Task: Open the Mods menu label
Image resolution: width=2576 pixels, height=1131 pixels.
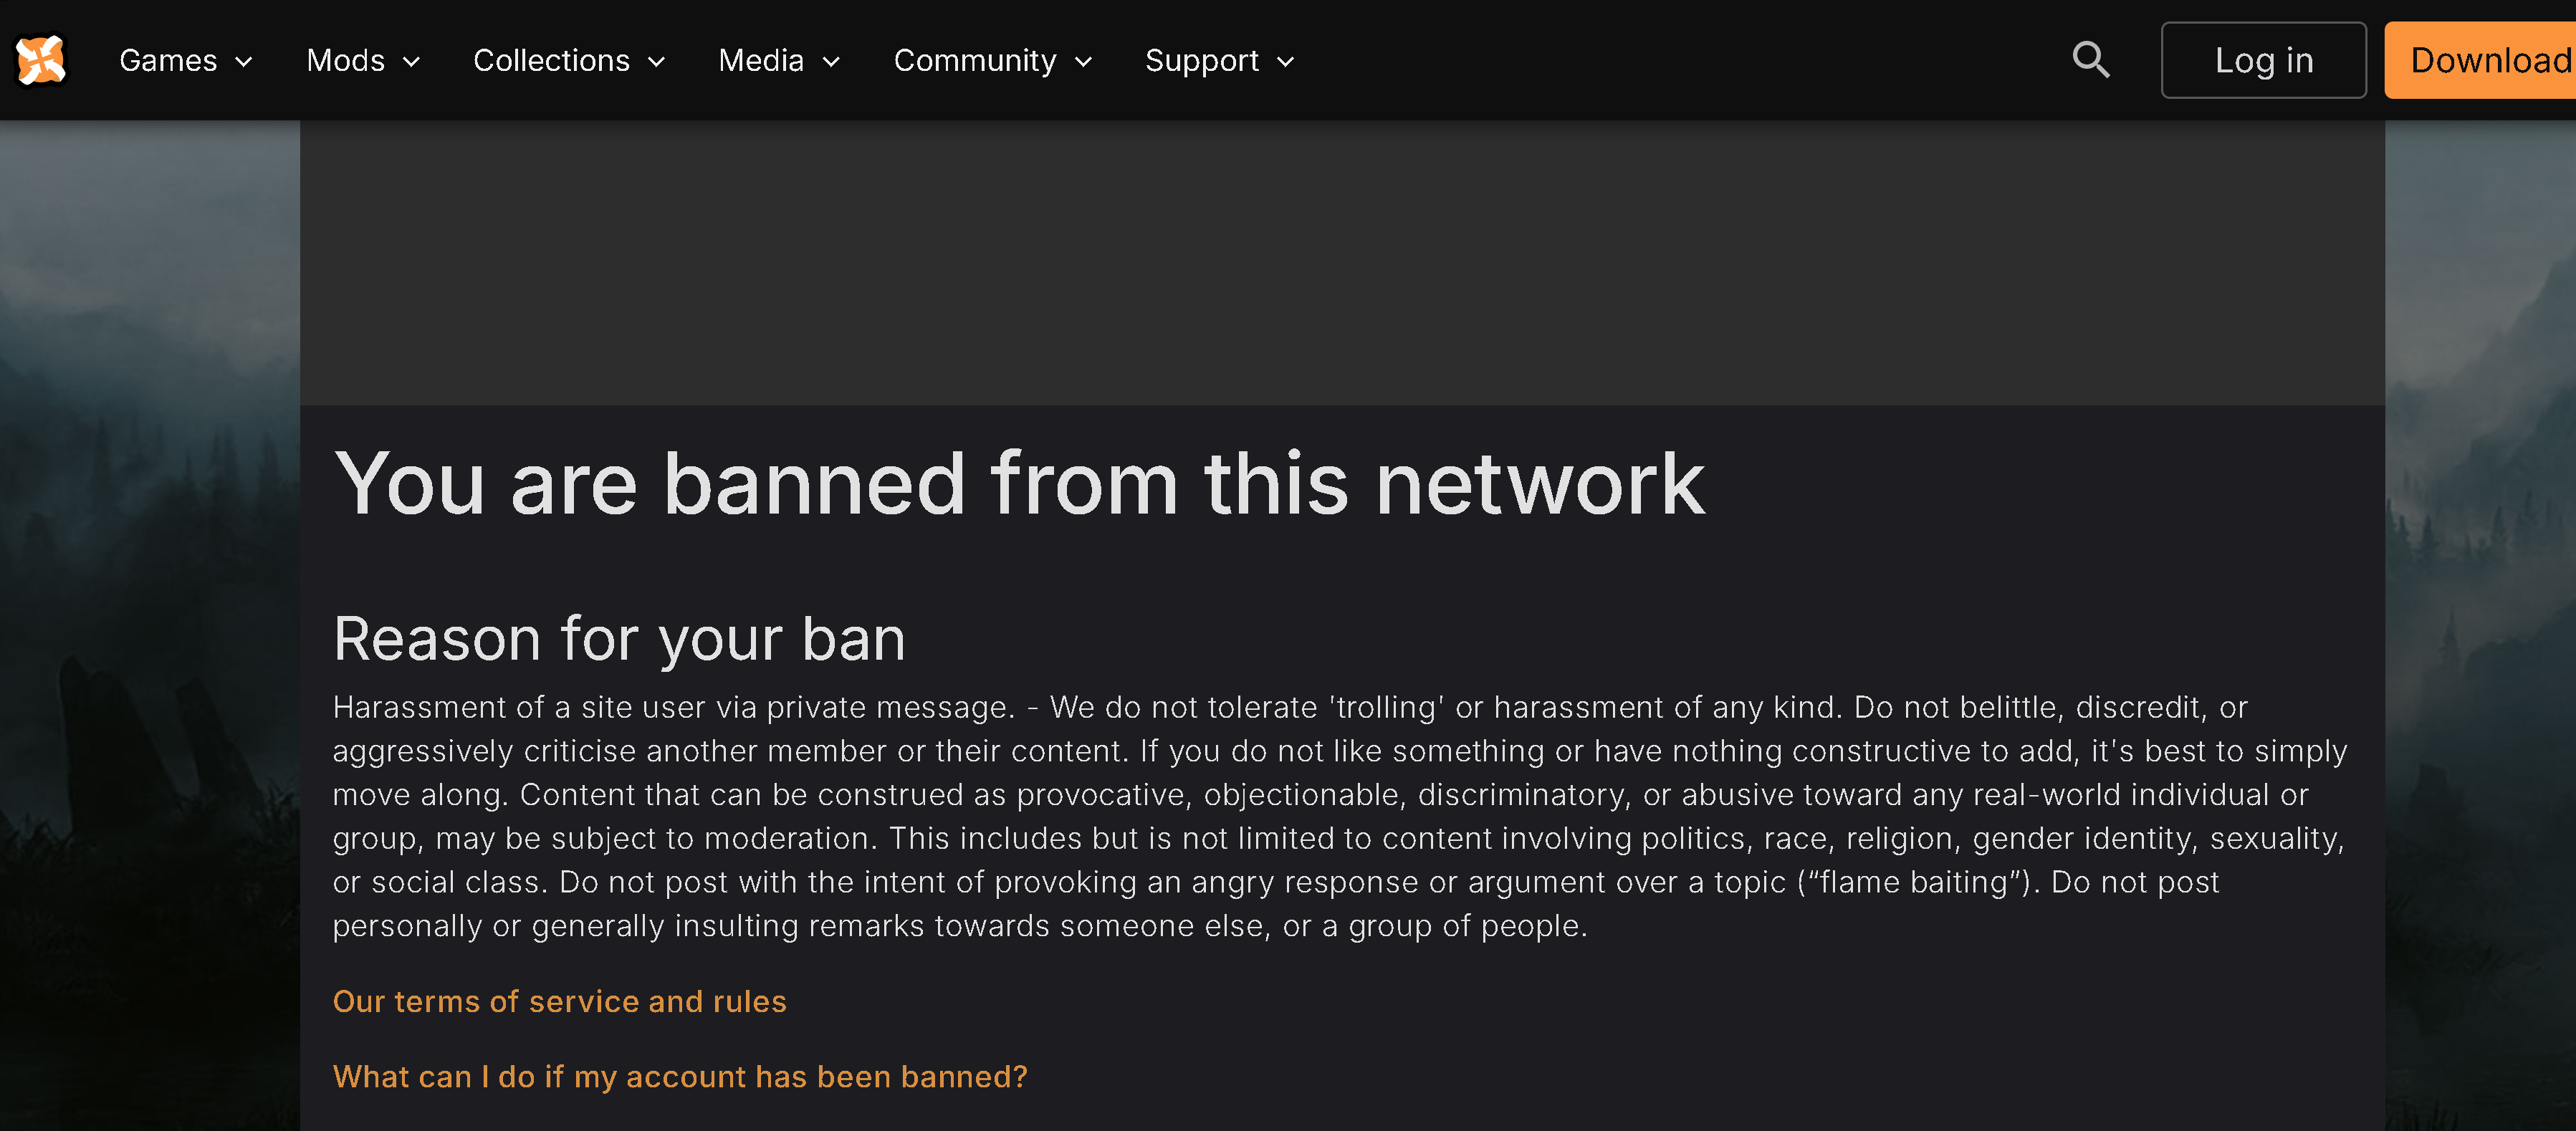Action: point(345,60)
